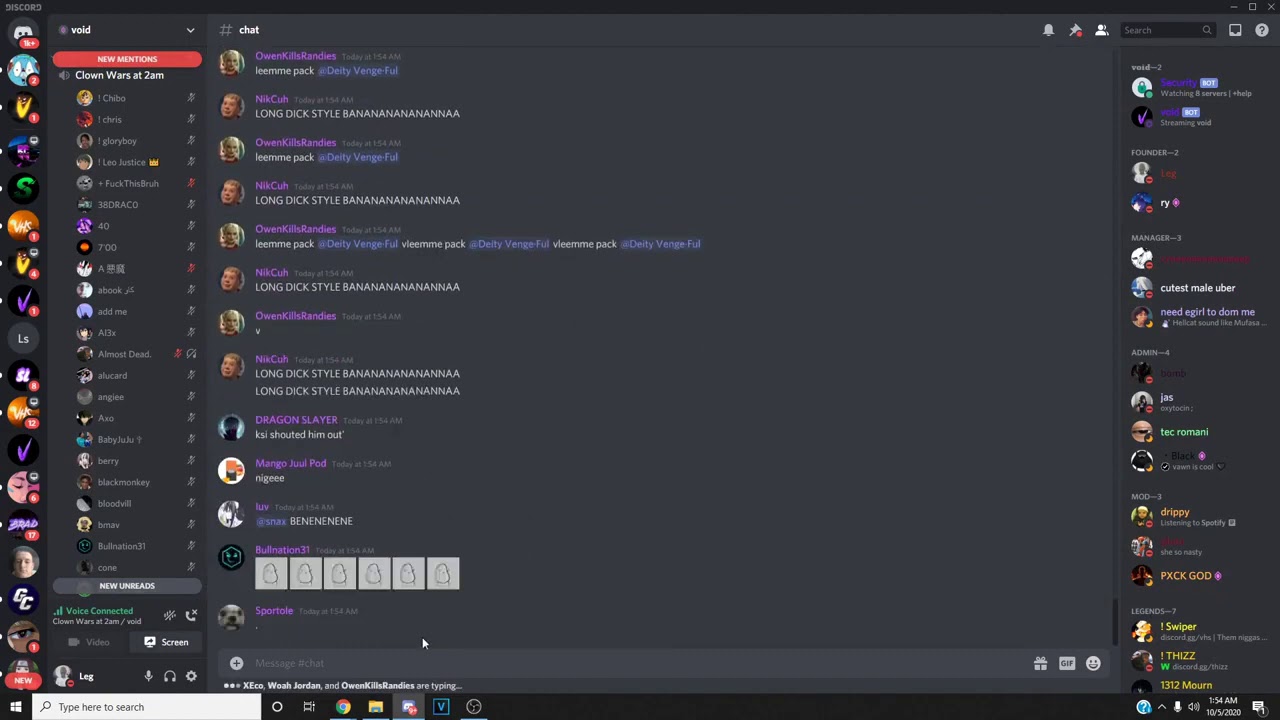Select Almost Dead. voice member
Viewport: 1280px width, 720px height.
pos(127,354)
